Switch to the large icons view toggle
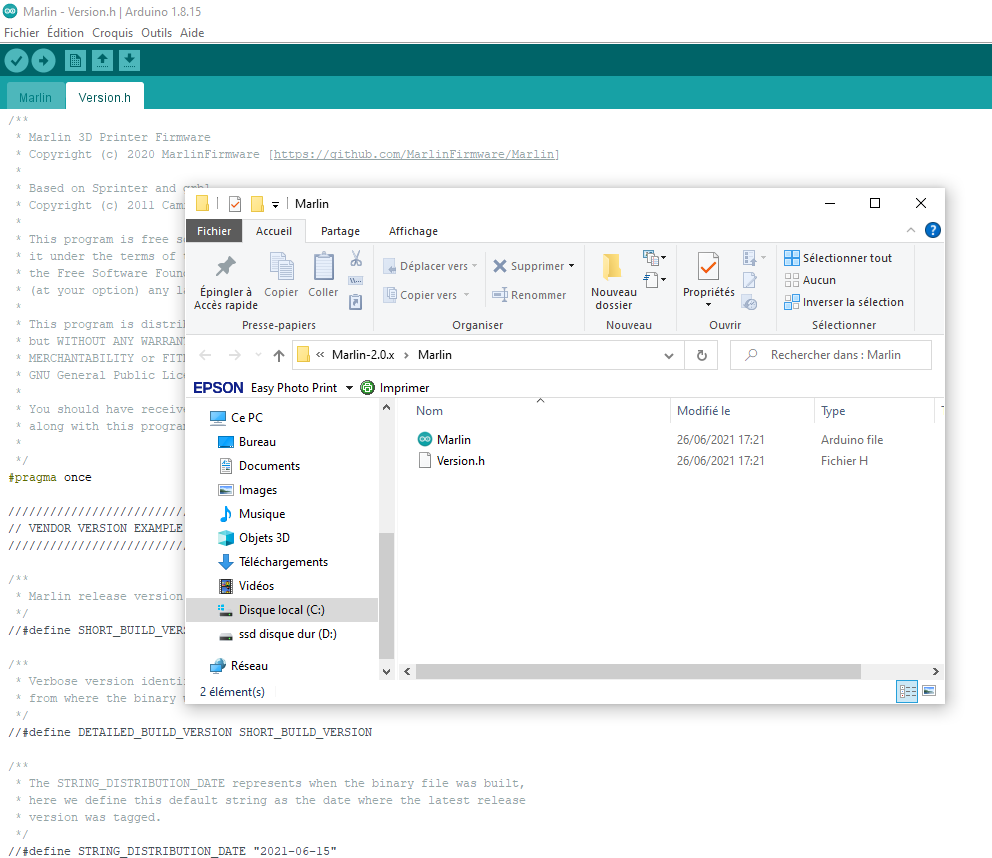The width and height of the screenshot is (992, 858). point(929,691)
